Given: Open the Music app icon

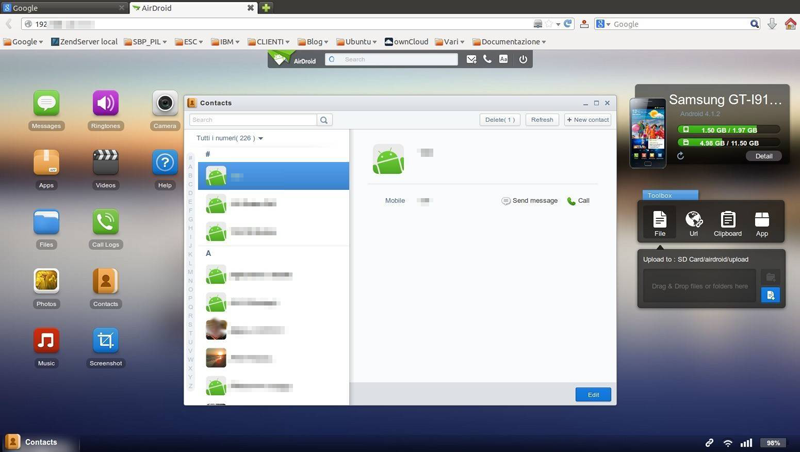Looking at the screenshot, I should pos(46,341).
